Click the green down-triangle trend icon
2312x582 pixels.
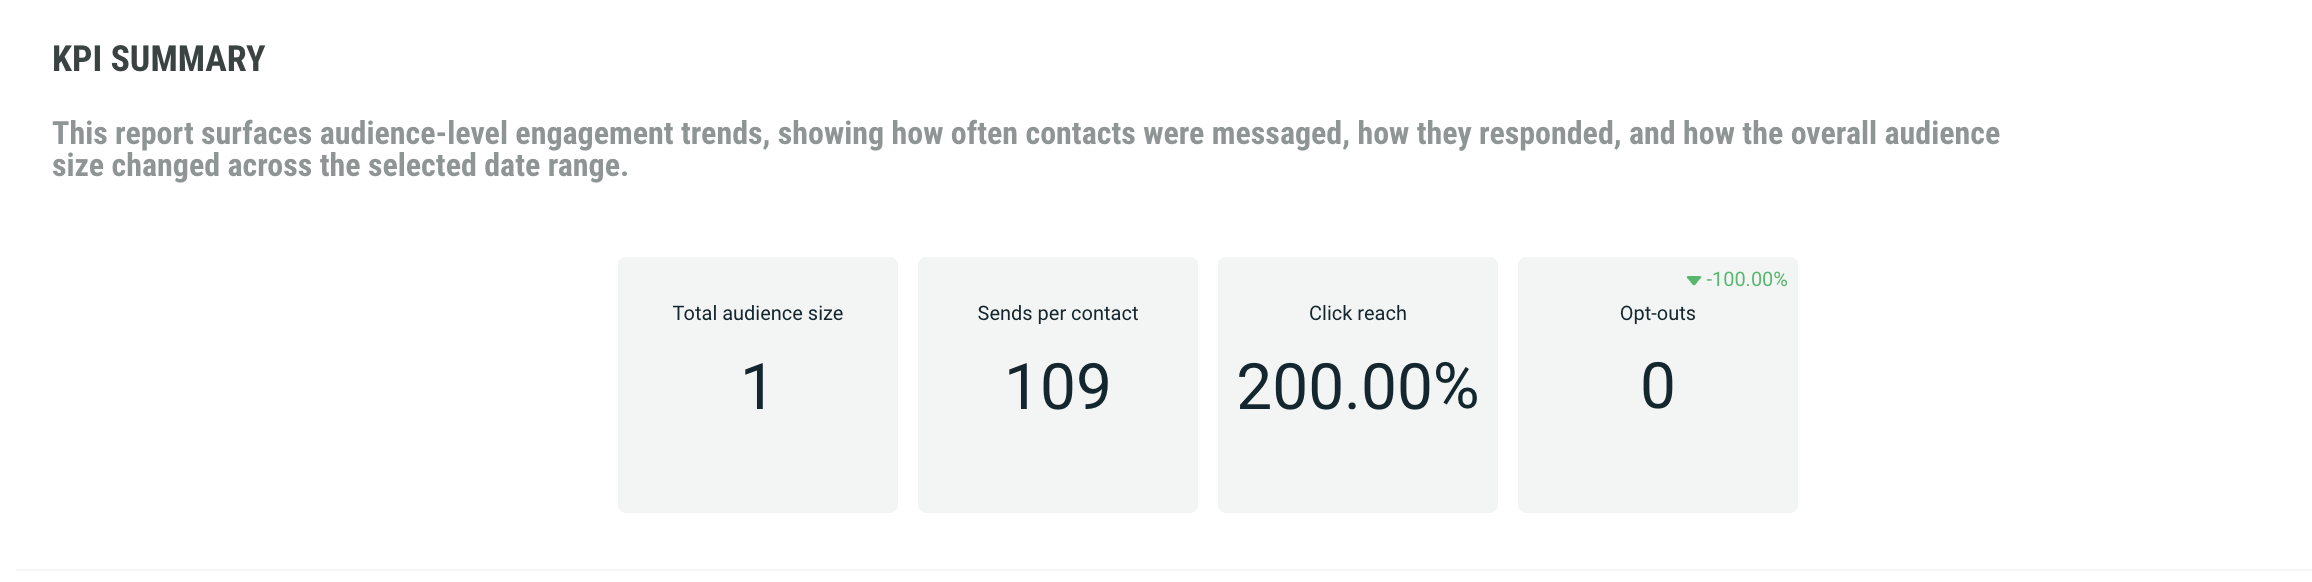click(1693, 280)
